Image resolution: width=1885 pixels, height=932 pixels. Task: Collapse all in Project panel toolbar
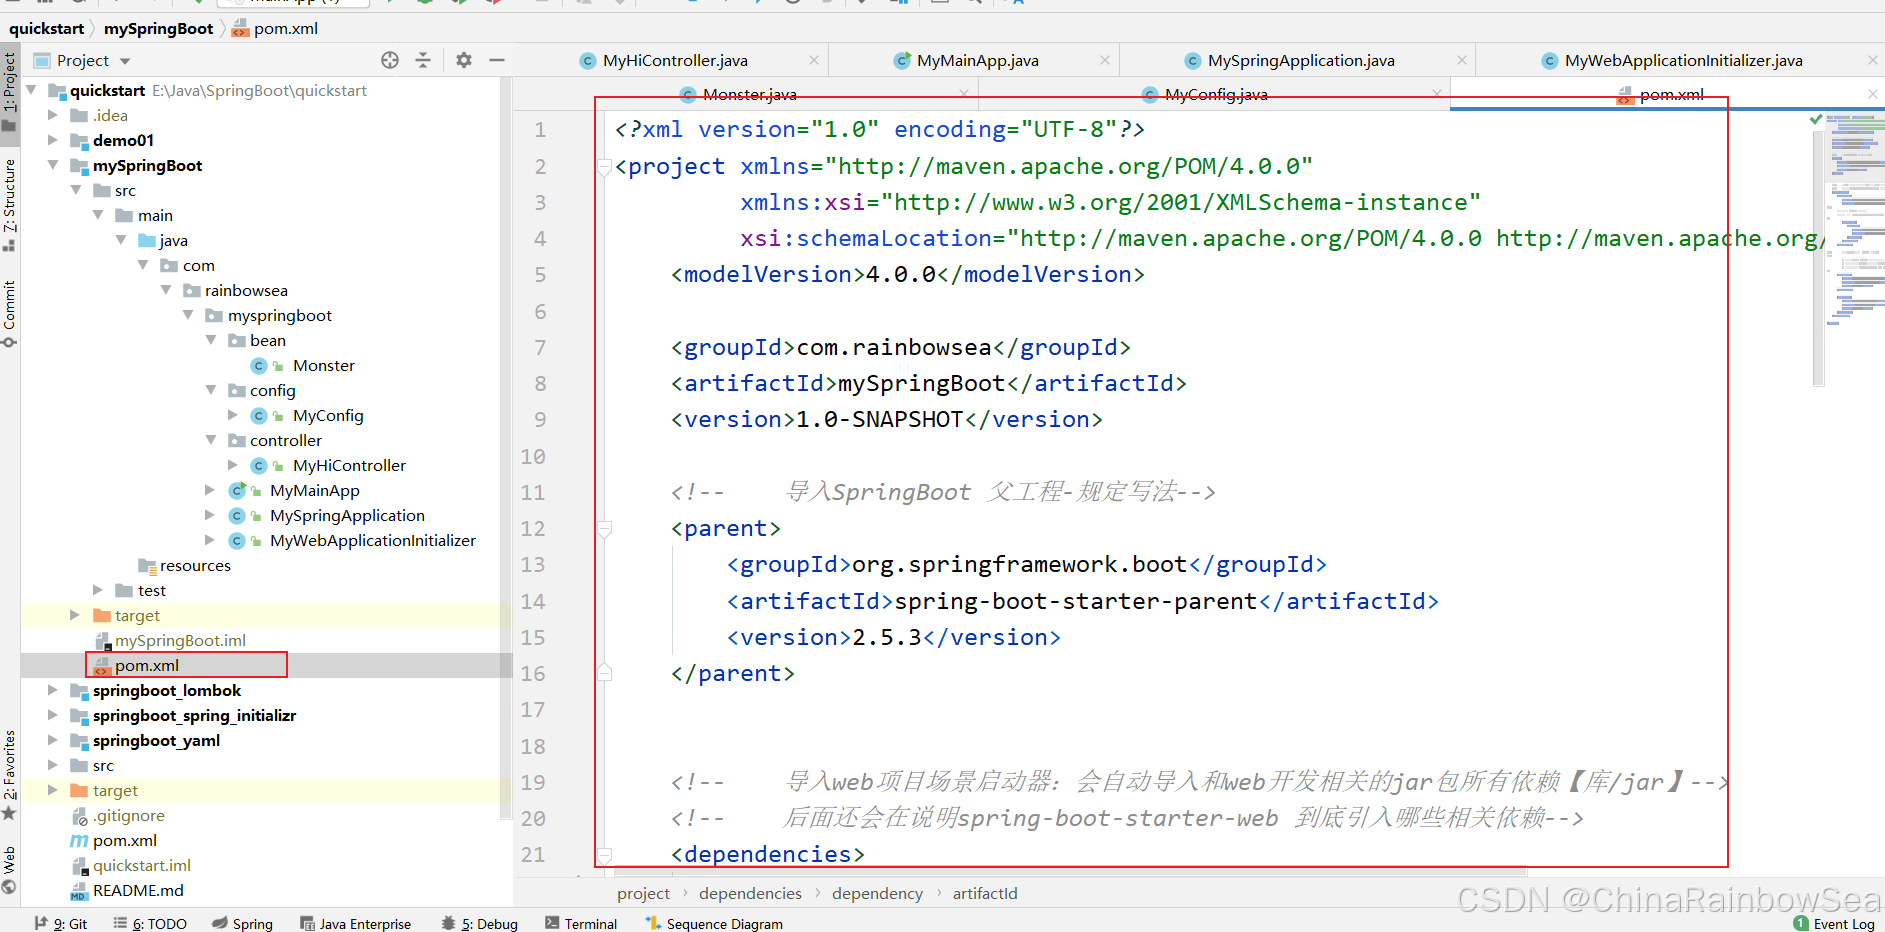tap(423, 60)
